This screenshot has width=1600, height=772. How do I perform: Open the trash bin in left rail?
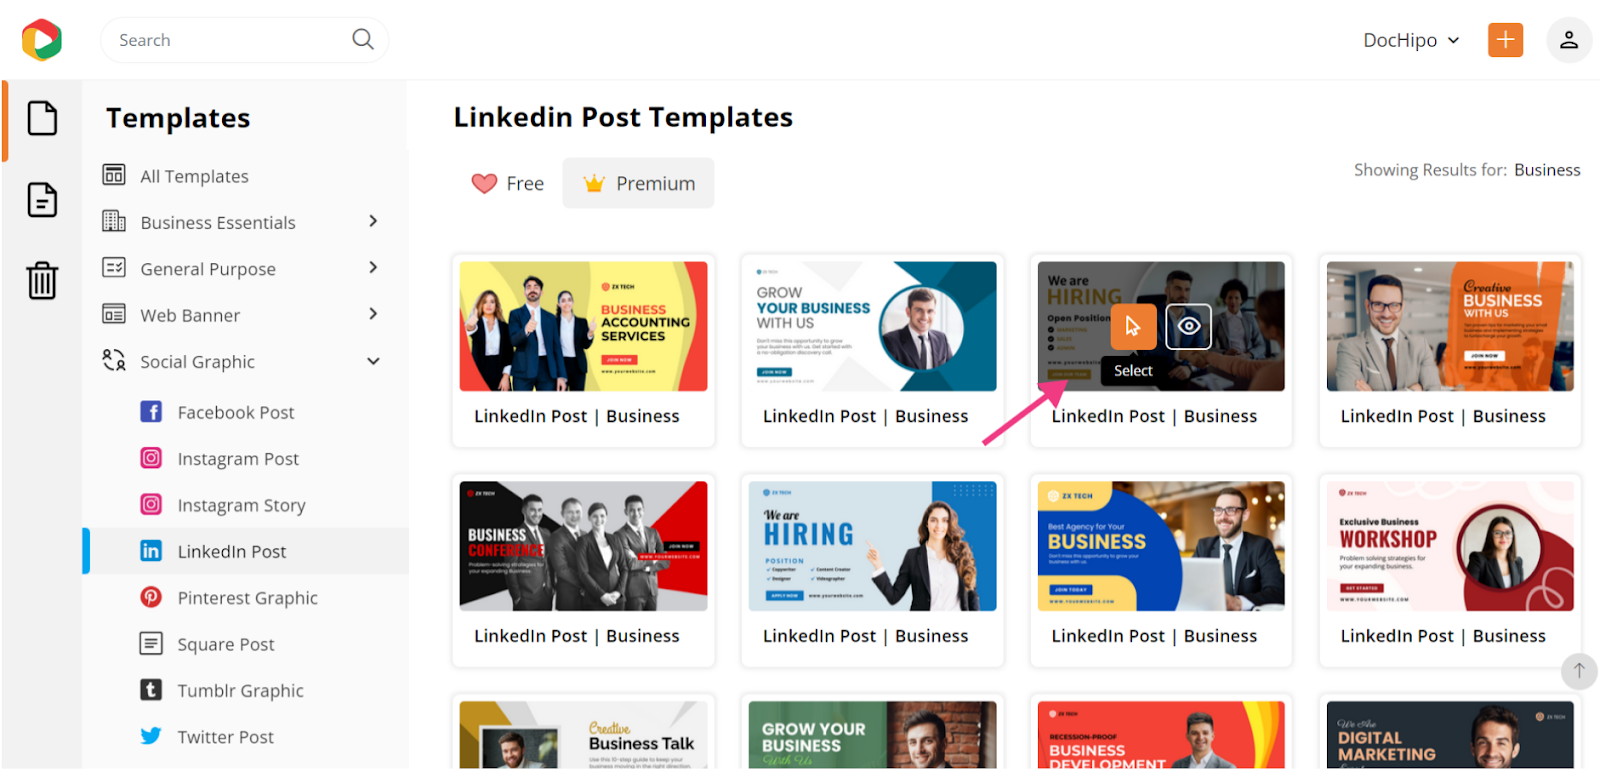click(x=42, y=281)
